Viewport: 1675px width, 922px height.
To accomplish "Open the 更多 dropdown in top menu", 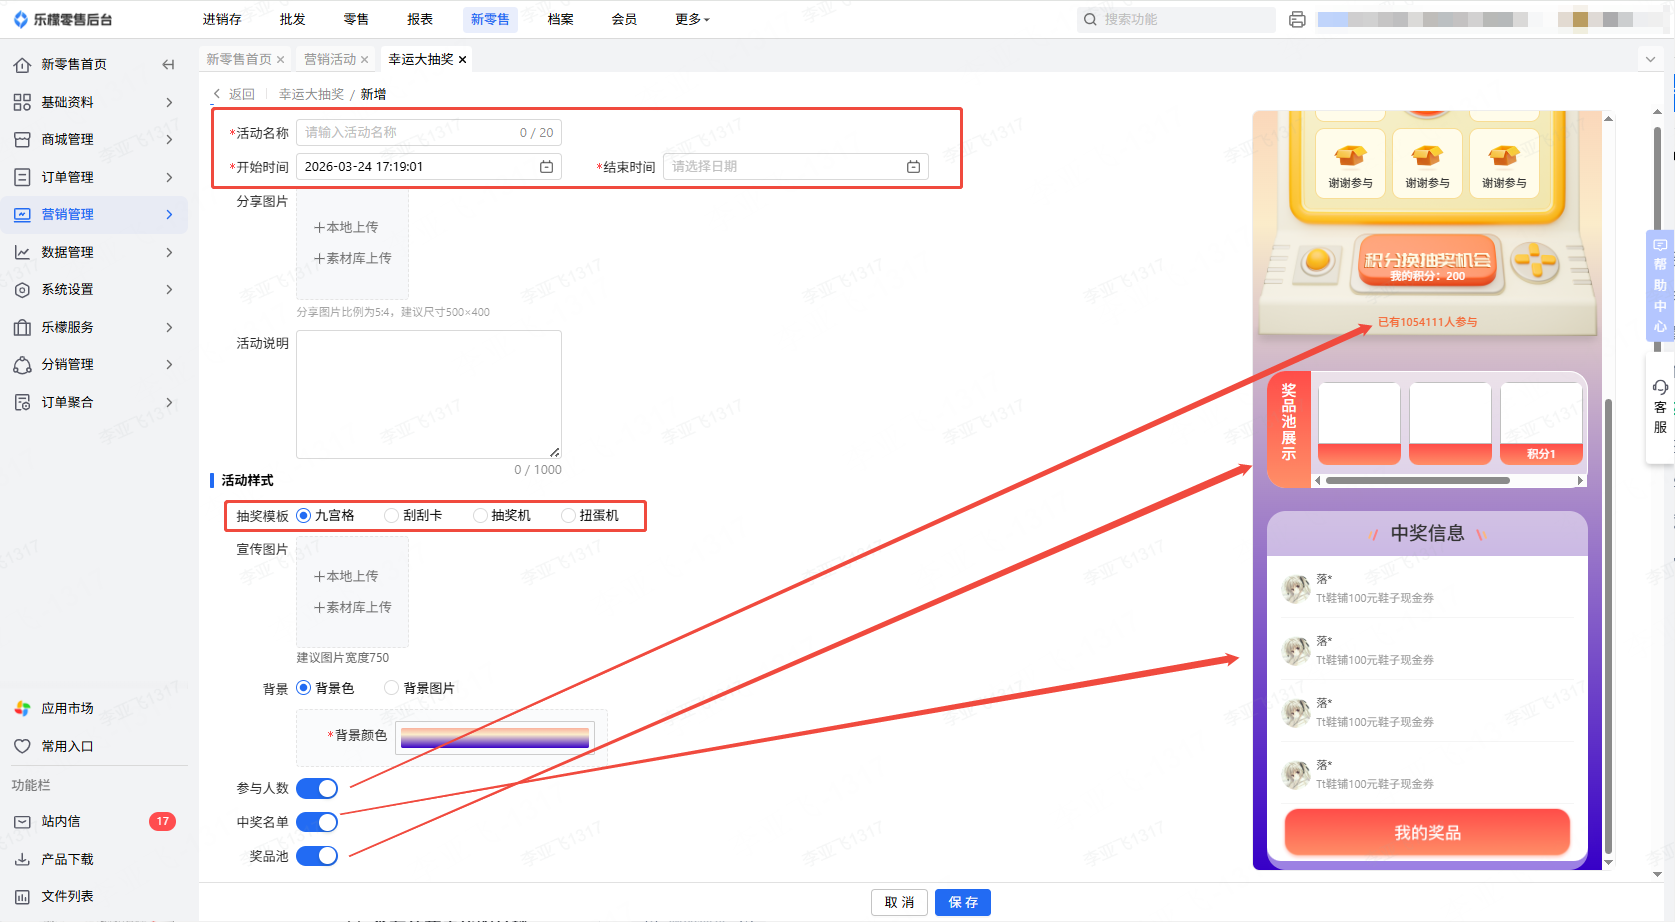I will click(x=692, y=19).
